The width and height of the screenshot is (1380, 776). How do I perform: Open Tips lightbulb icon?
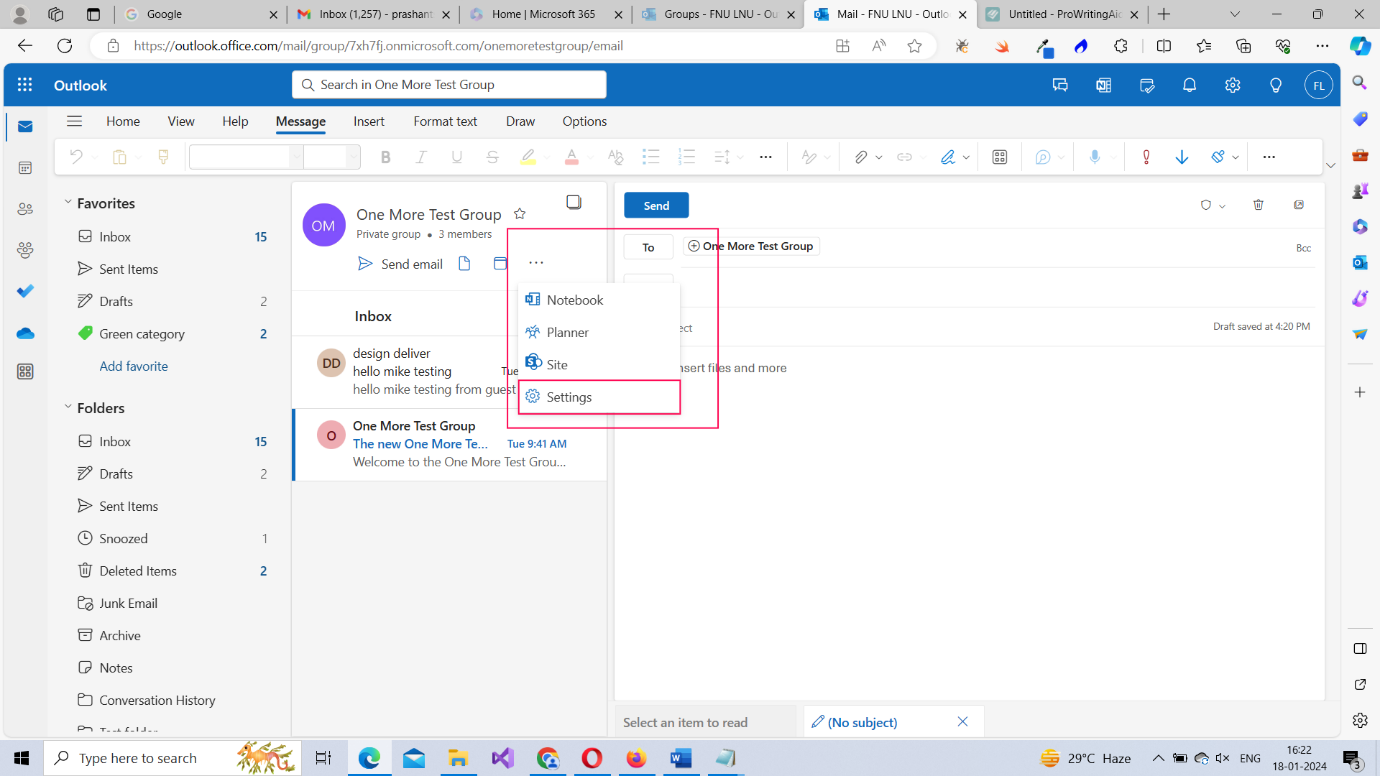[x=1275, y=85]
